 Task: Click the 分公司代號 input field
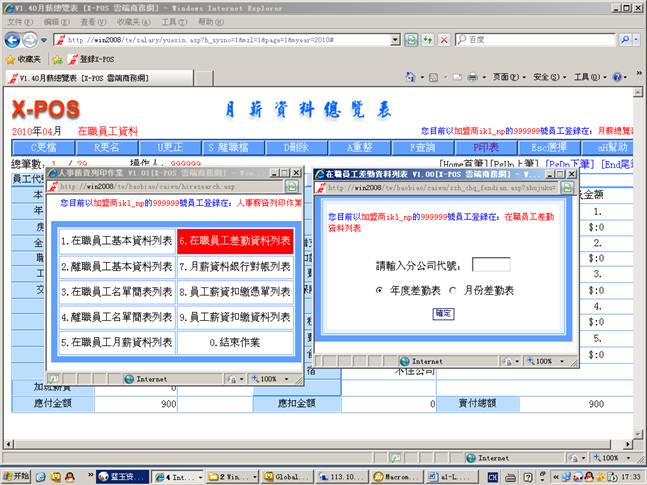coord(490,265)
